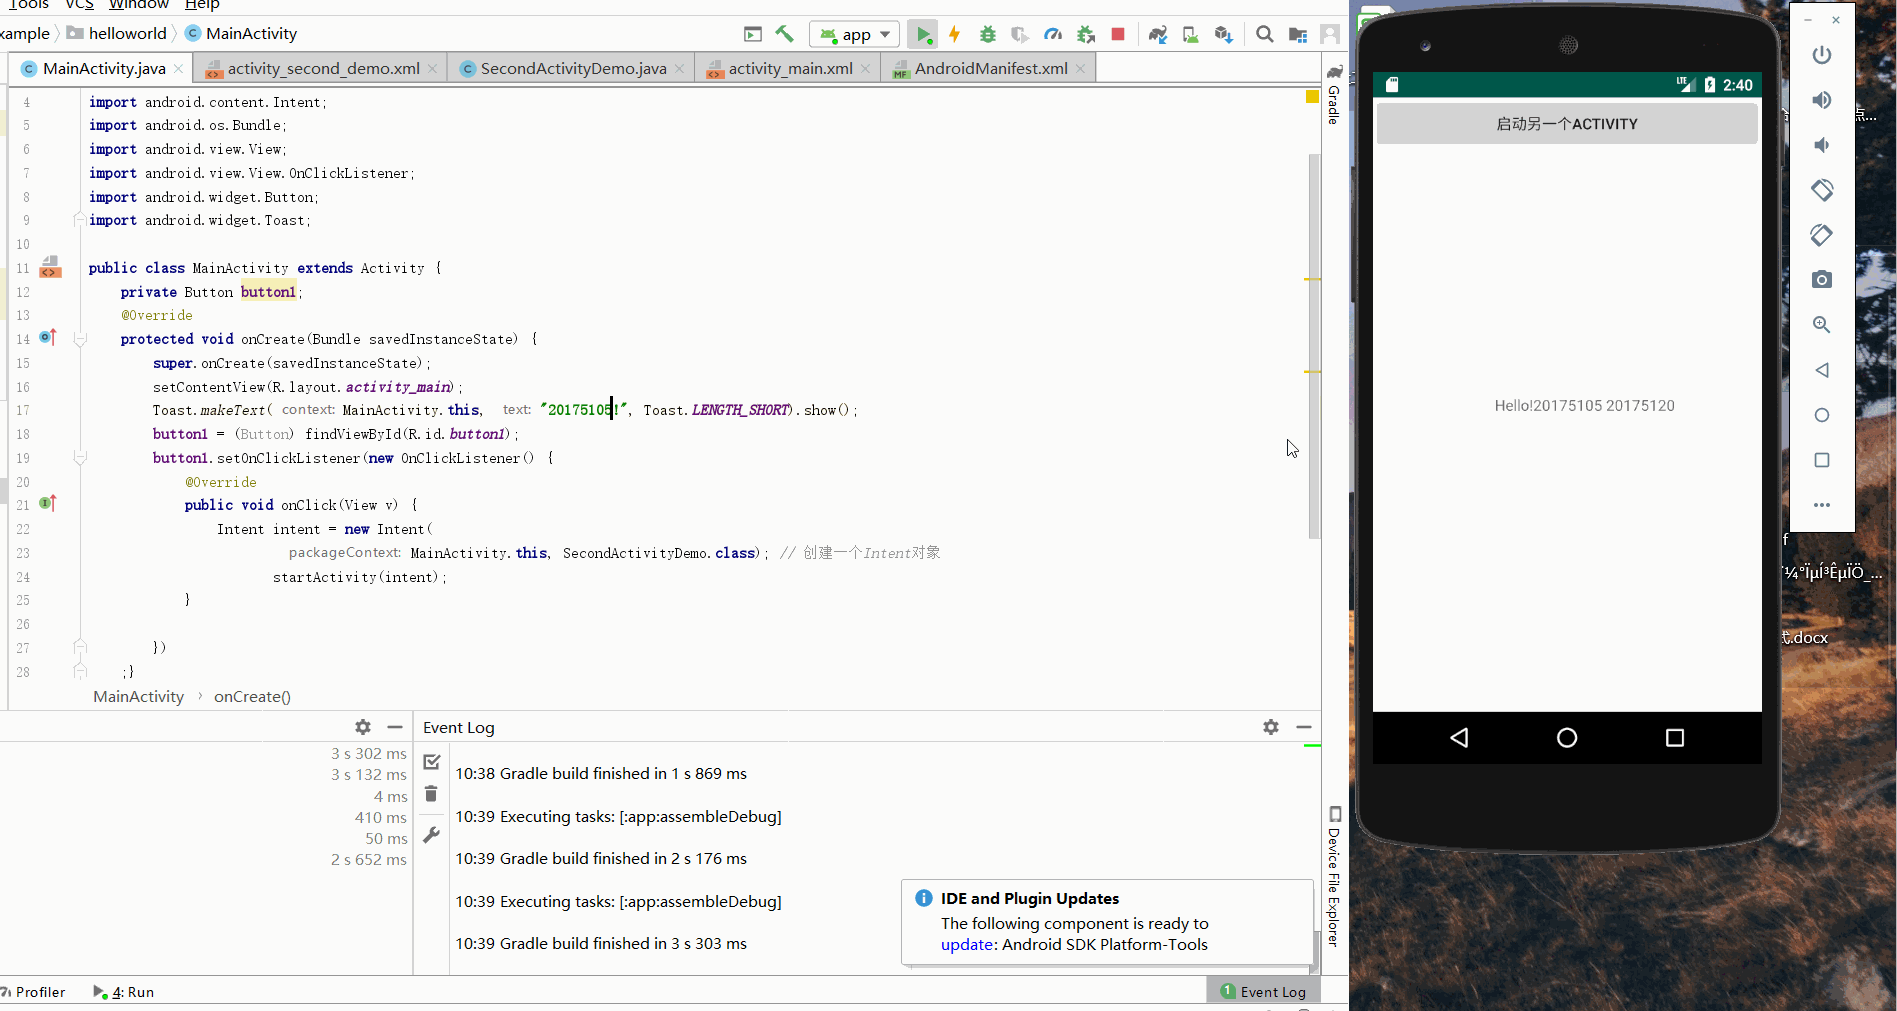Apply changes with the lightning bolt icon
Viewport: 1897px width, 1011px height.
click(x=955, y=35)
